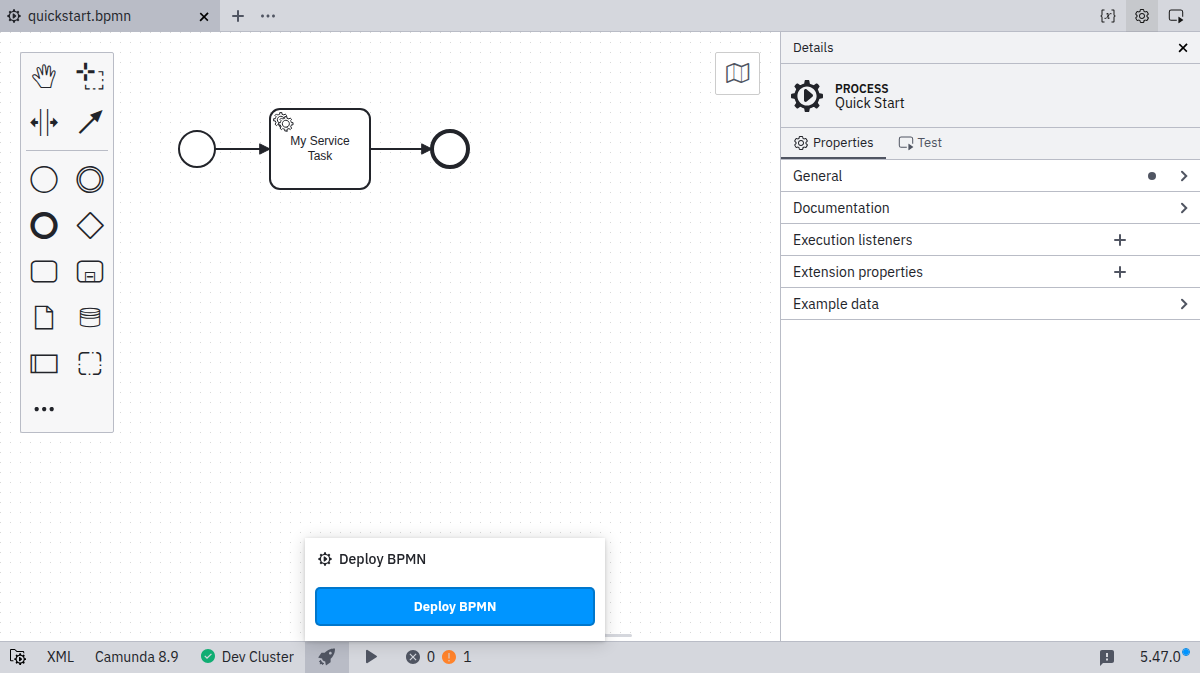The height and width of the screenshot is (673, 1200).
Task: Add an extension property
Action: [1120, 272]
